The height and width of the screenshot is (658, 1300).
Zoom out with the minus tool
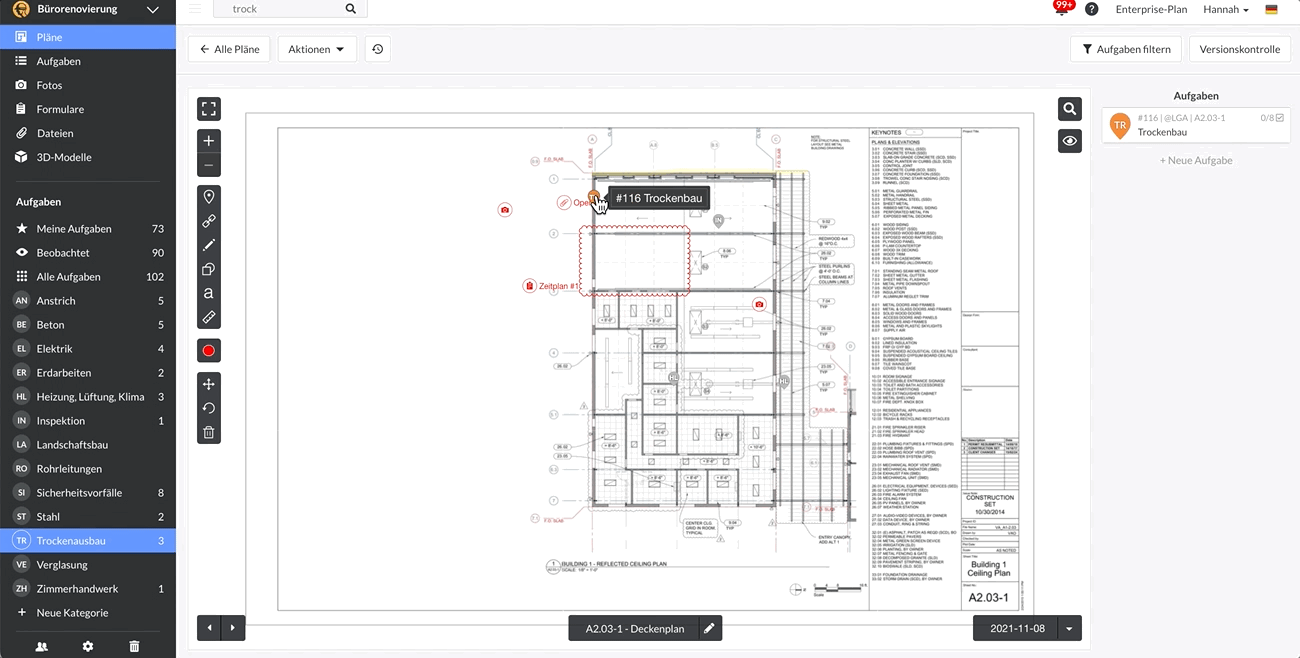(208, 165)
